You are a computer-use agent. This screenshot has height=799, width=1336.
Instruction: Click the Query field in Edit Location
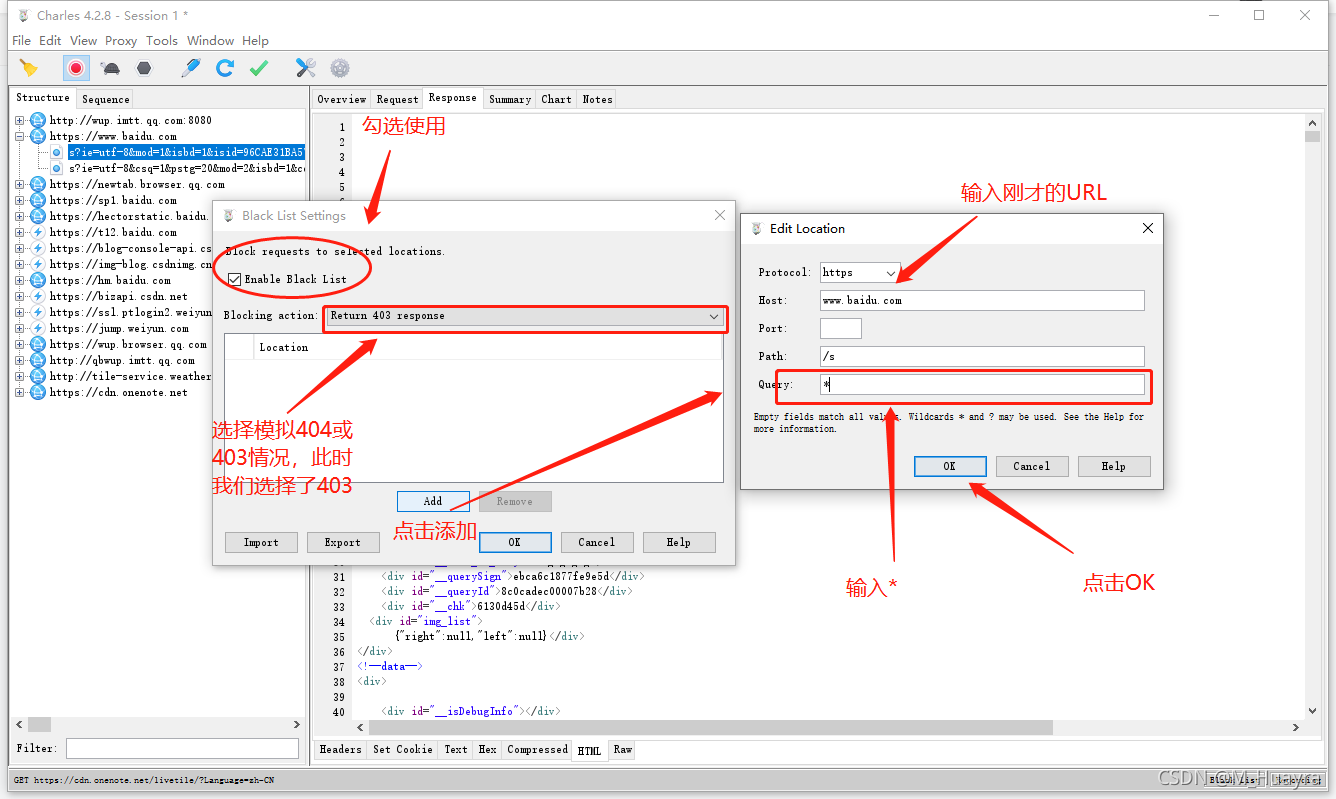click(982, 384)
